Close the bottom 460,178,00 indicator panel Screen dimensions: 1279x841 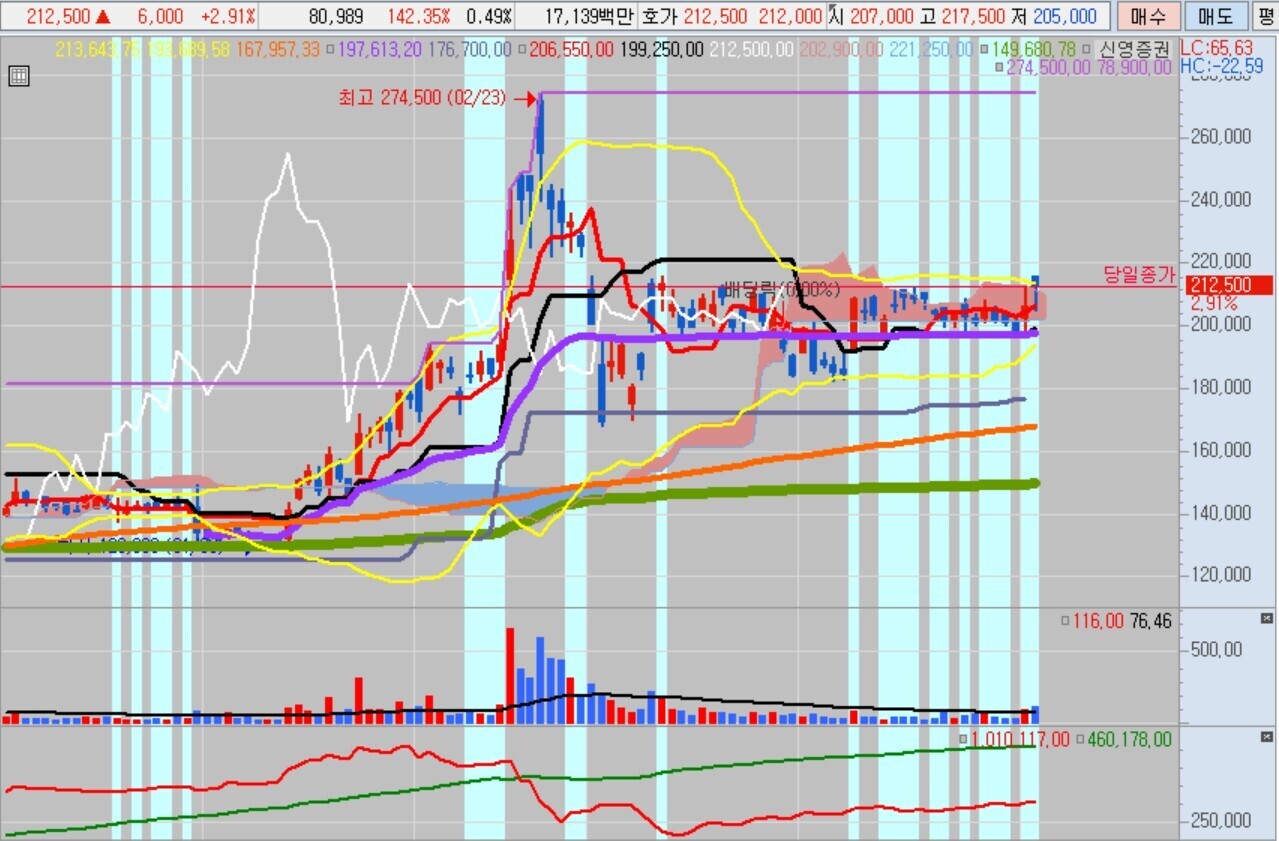point(1267,738)
